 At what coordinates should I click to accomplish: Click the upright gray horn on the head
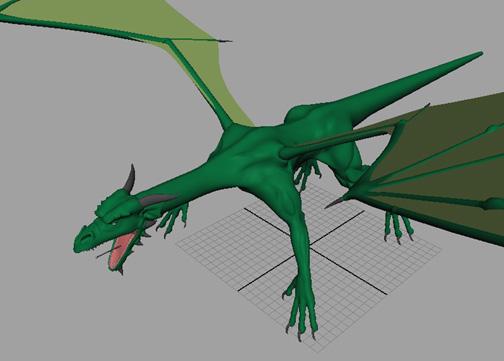click(130, 178)
